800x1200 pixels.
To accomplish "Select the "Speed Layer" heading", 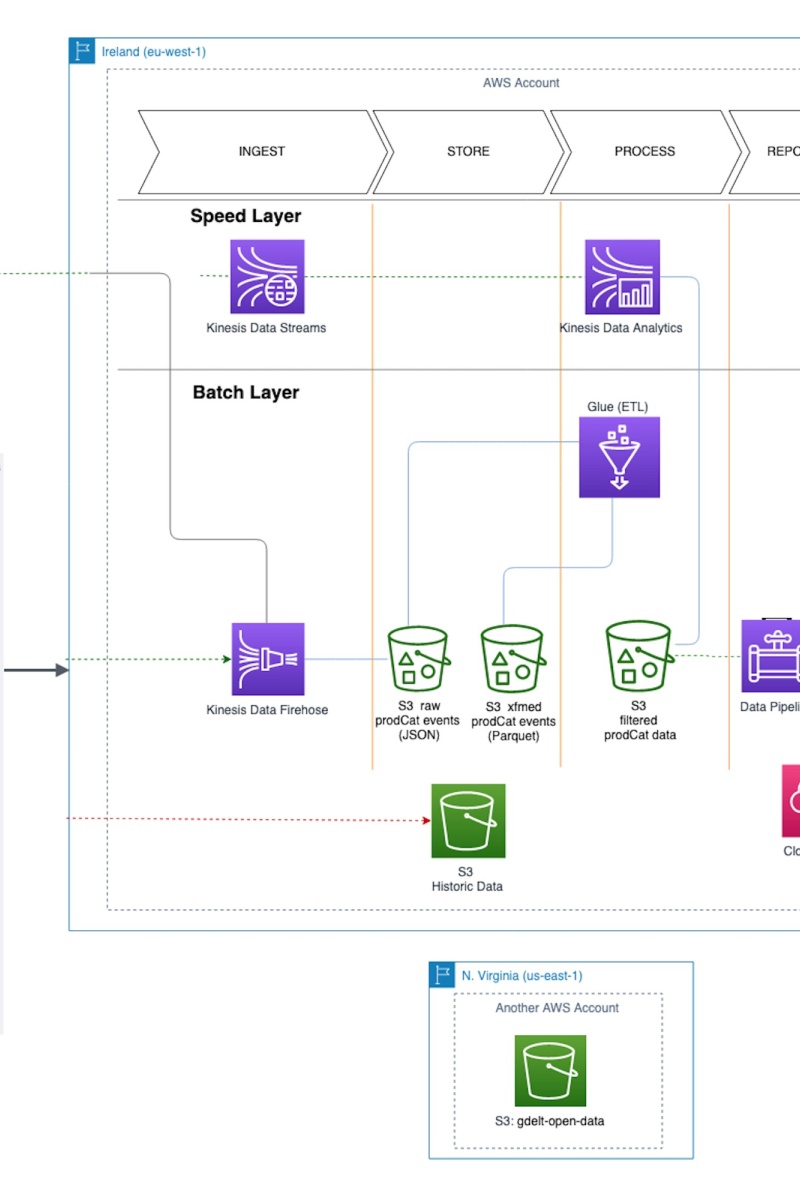I will 246,216.
